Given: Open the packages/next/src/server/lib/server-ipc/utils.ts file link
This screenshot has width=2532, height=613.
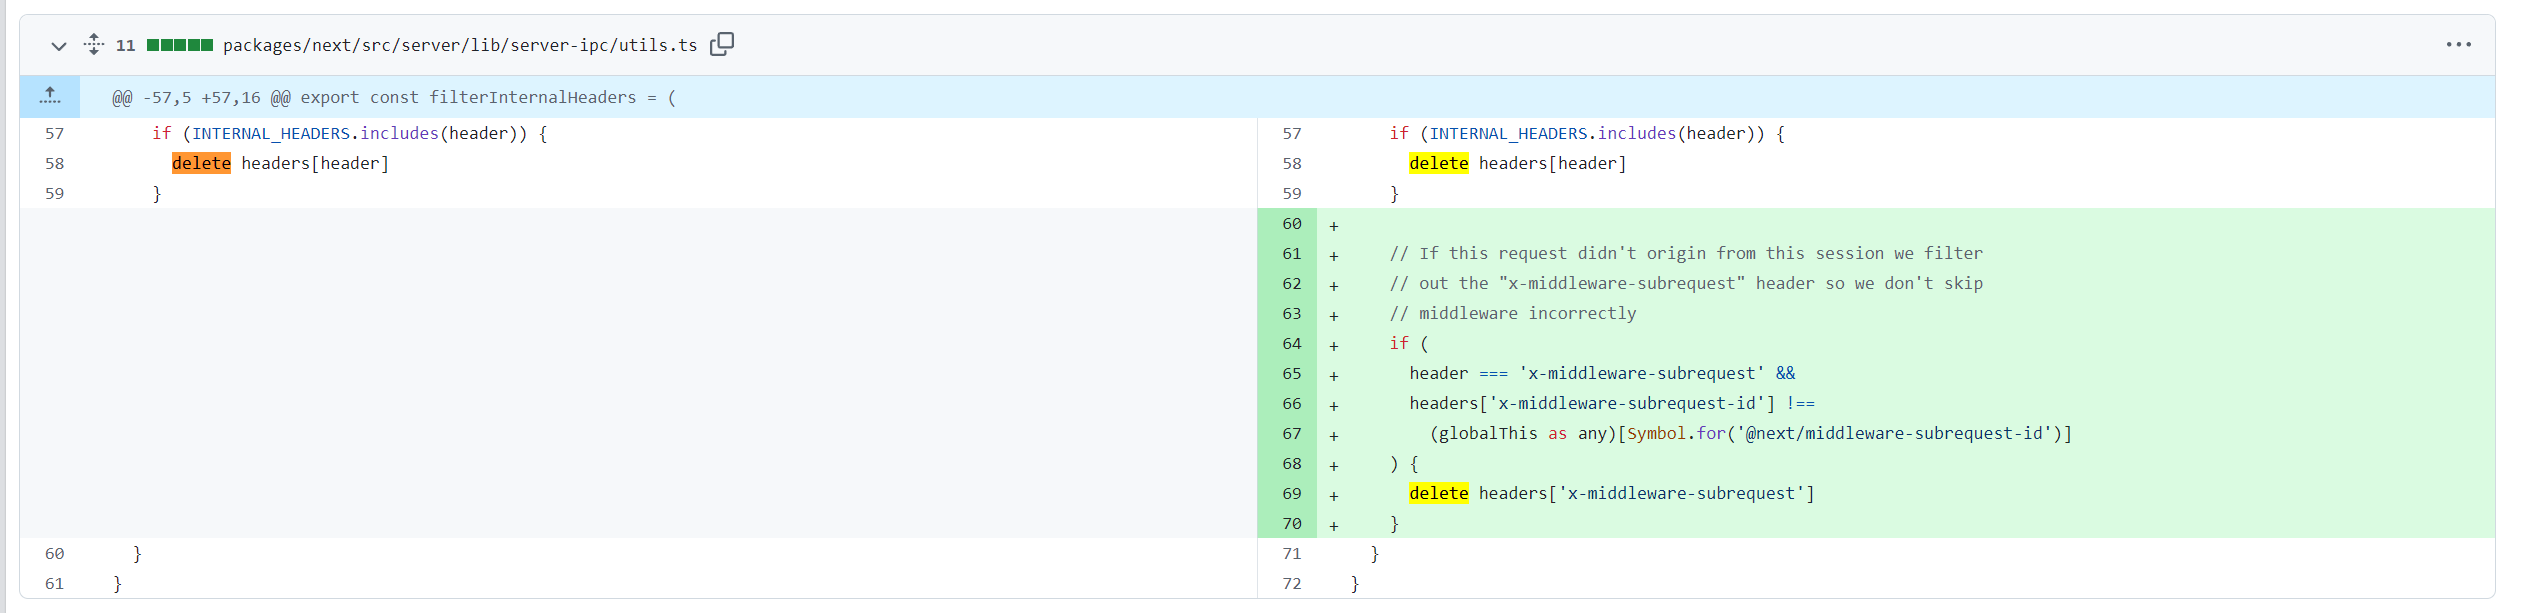Looking at the screenshot, I should [459, 45].
